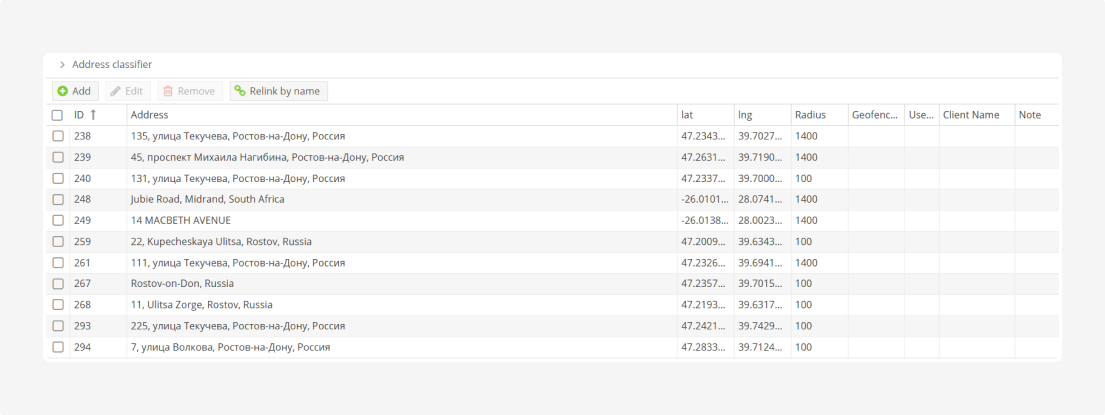Click the Relink by name link icon
The width and height of the screenshot is (1105, 415).
coord(240,91)
